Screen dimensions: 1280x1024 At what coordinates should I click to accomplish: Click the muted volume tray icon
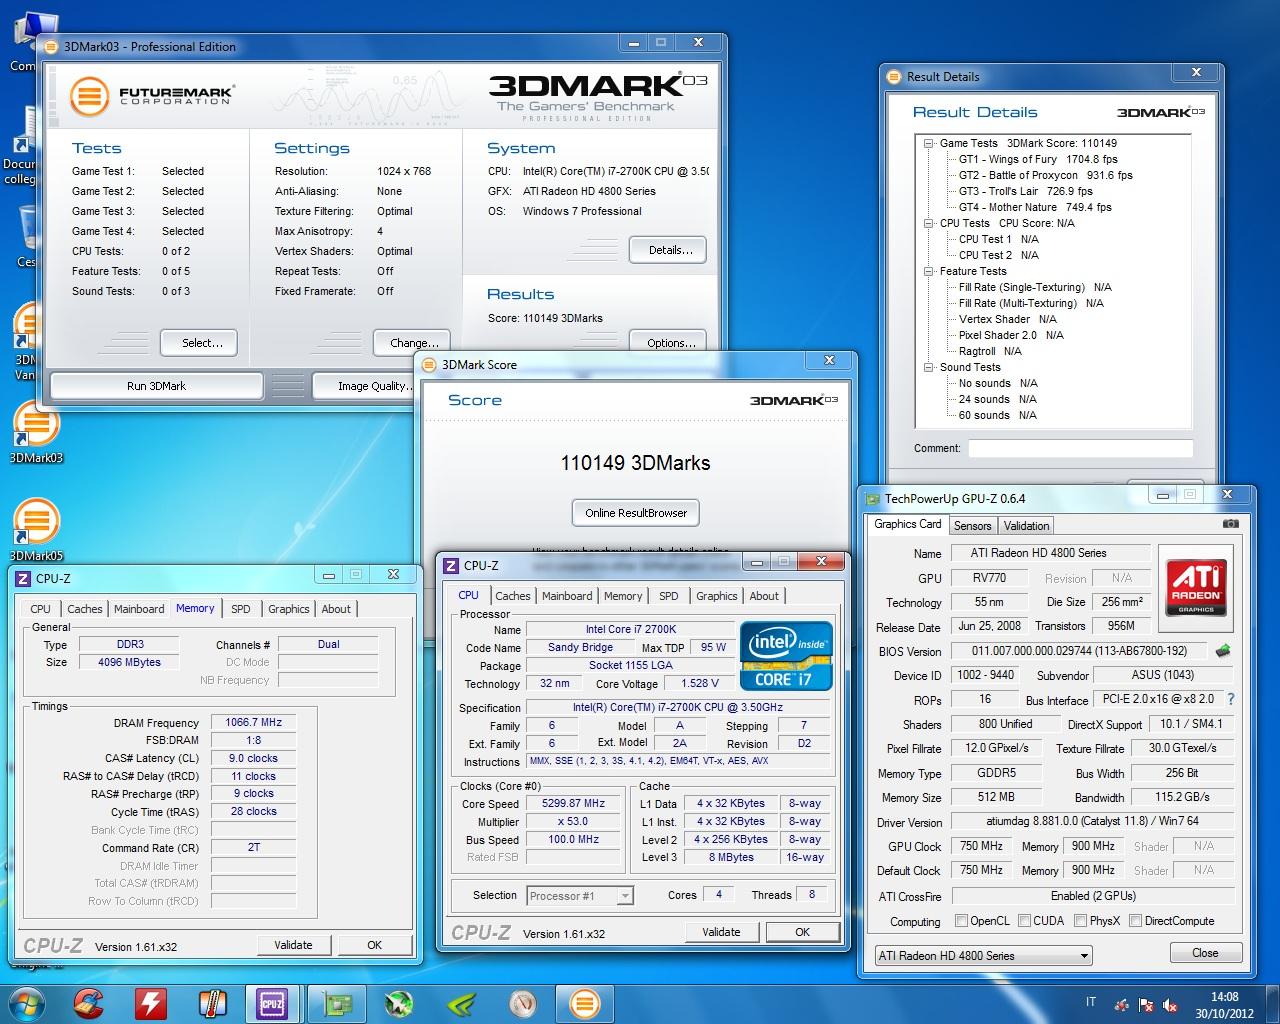1170,1004
